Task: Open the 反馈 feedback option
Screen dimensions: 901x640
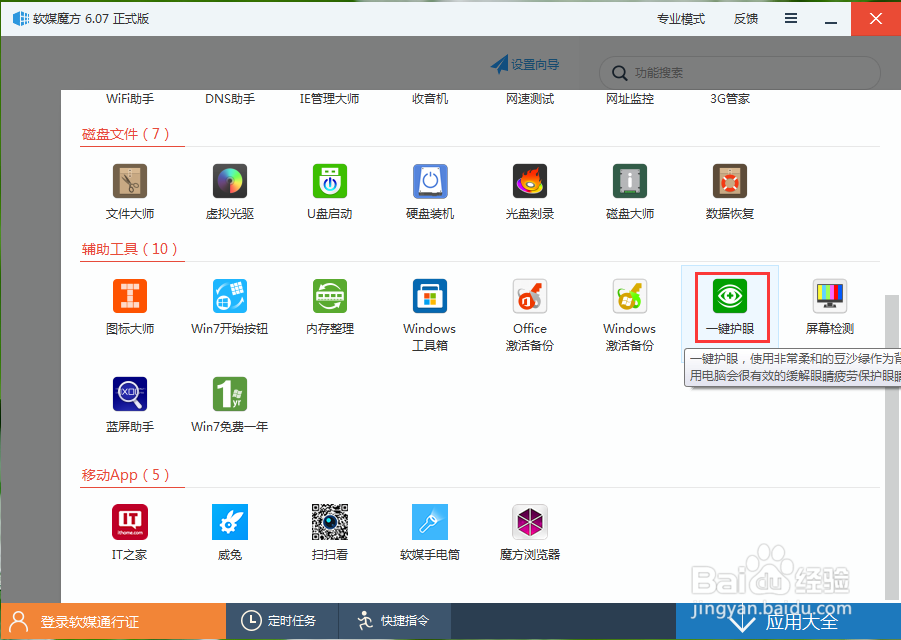Action: (x=745, y=18)
